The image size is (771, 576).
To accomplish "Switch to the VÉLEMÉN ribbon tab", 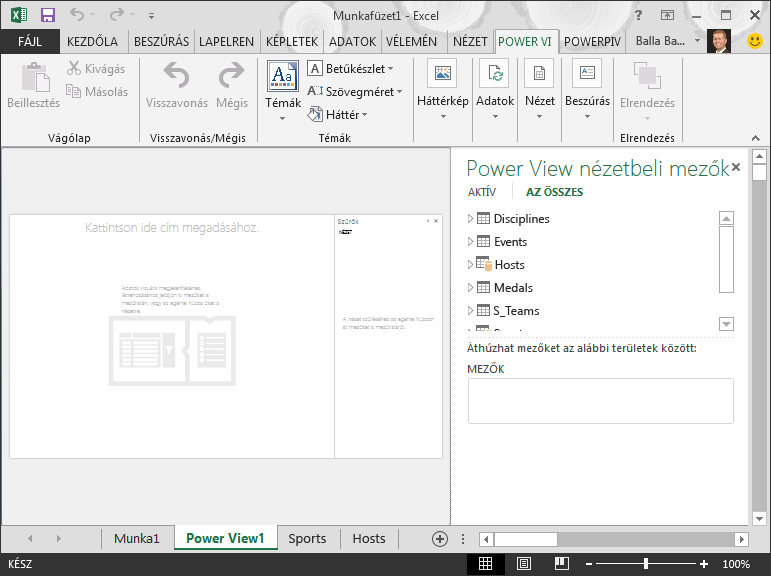I will [411, 41].
